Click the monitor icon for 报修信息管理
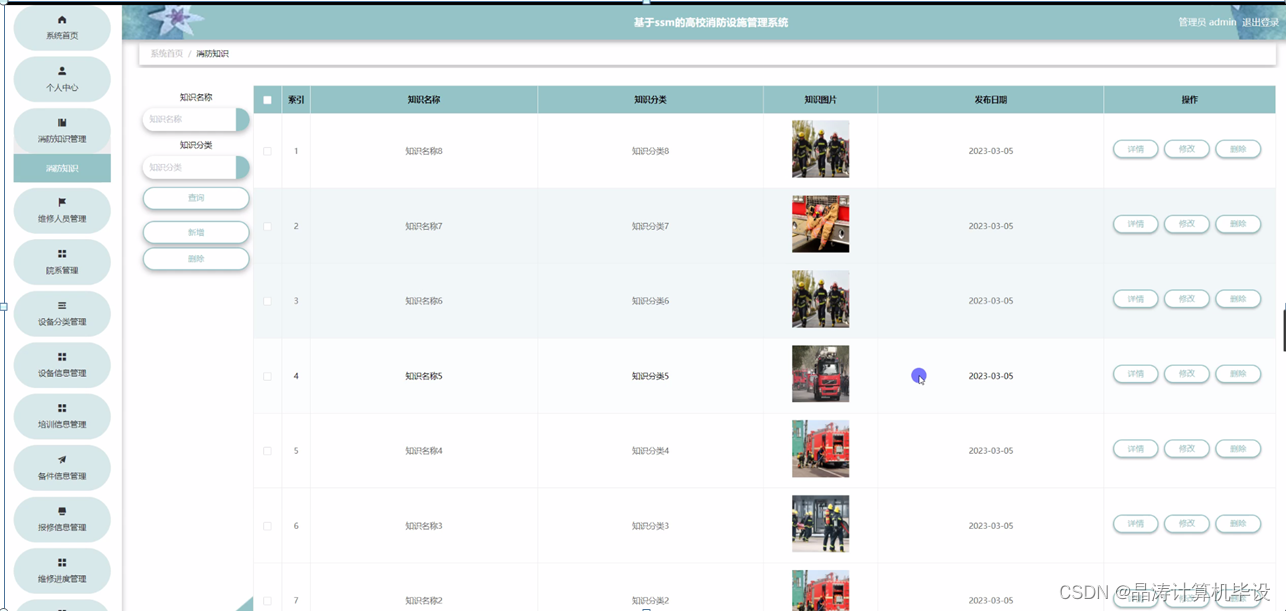The width and height of the screenshot is (1286, 611). tap(62, 511)
